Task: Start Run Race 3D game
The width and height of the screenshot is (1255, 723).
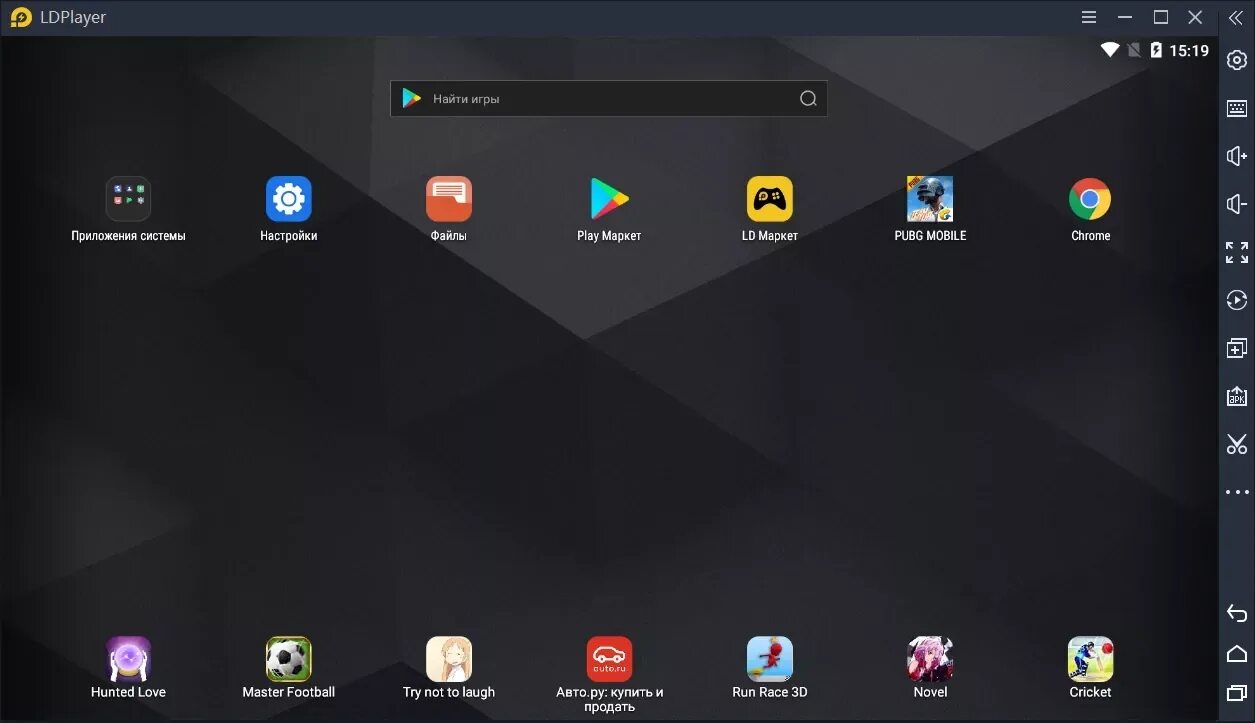Action: click(x=770, y=659)
